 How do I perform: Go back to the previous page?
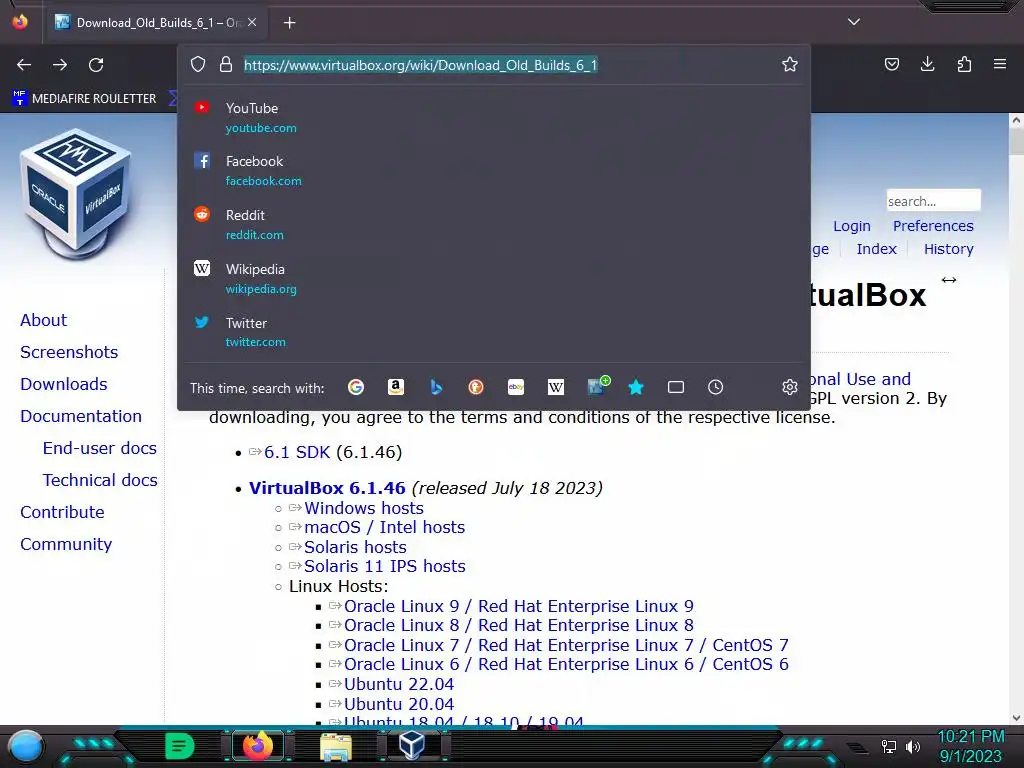click(x=24, y=65)
